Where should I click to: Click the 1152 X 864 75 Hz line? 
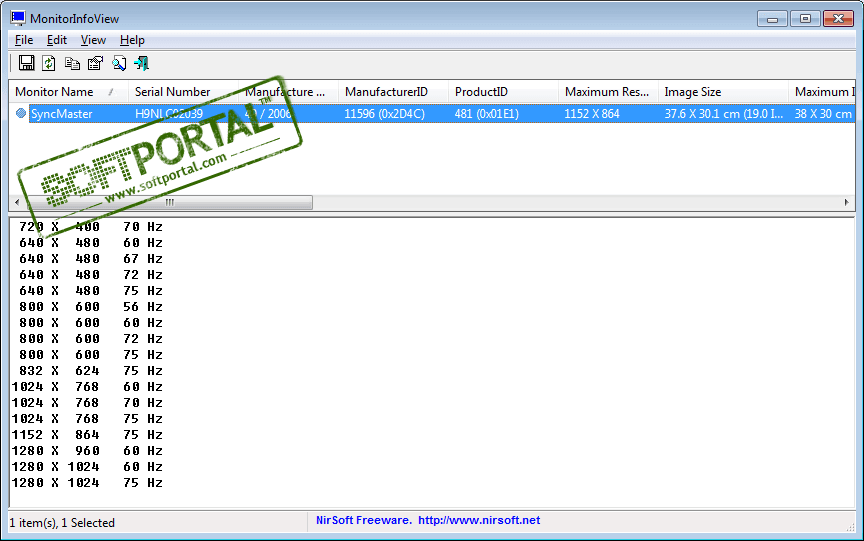(87, 435)
